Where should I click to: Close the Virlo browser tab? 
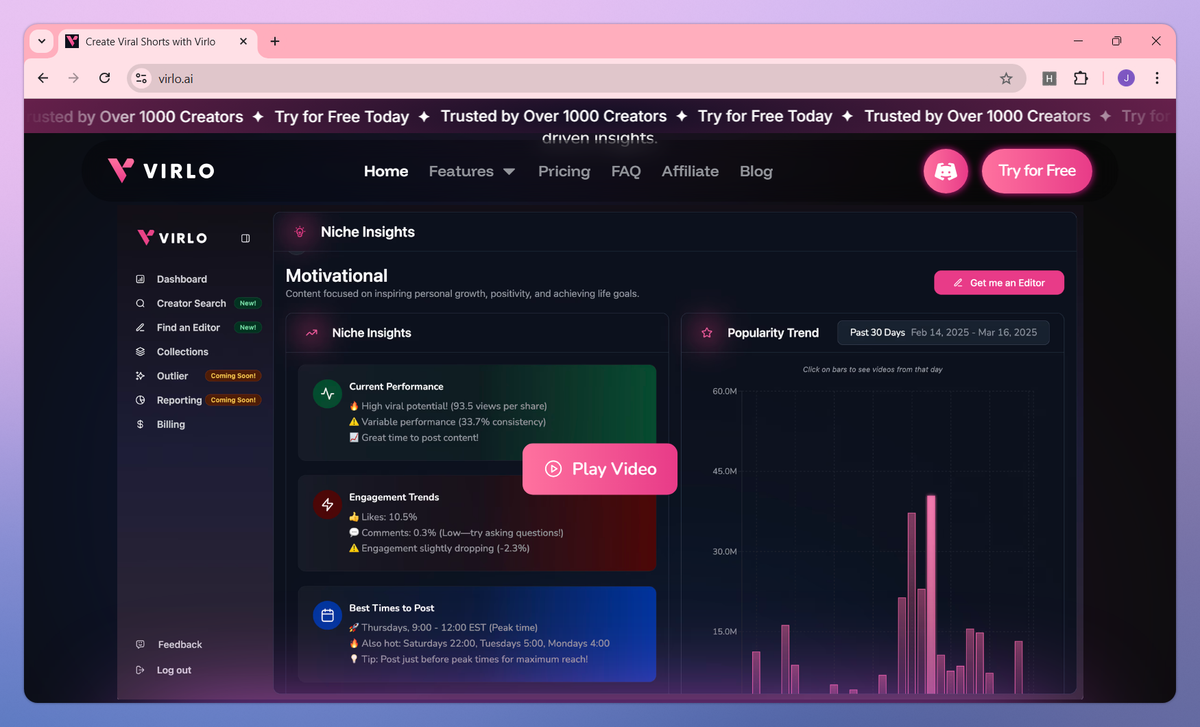coord(243,41)
